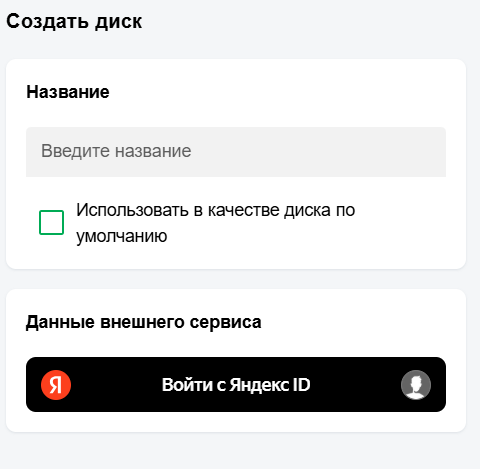
Task: Click the placeholder text "Введите название"
Action: (116, 151)
